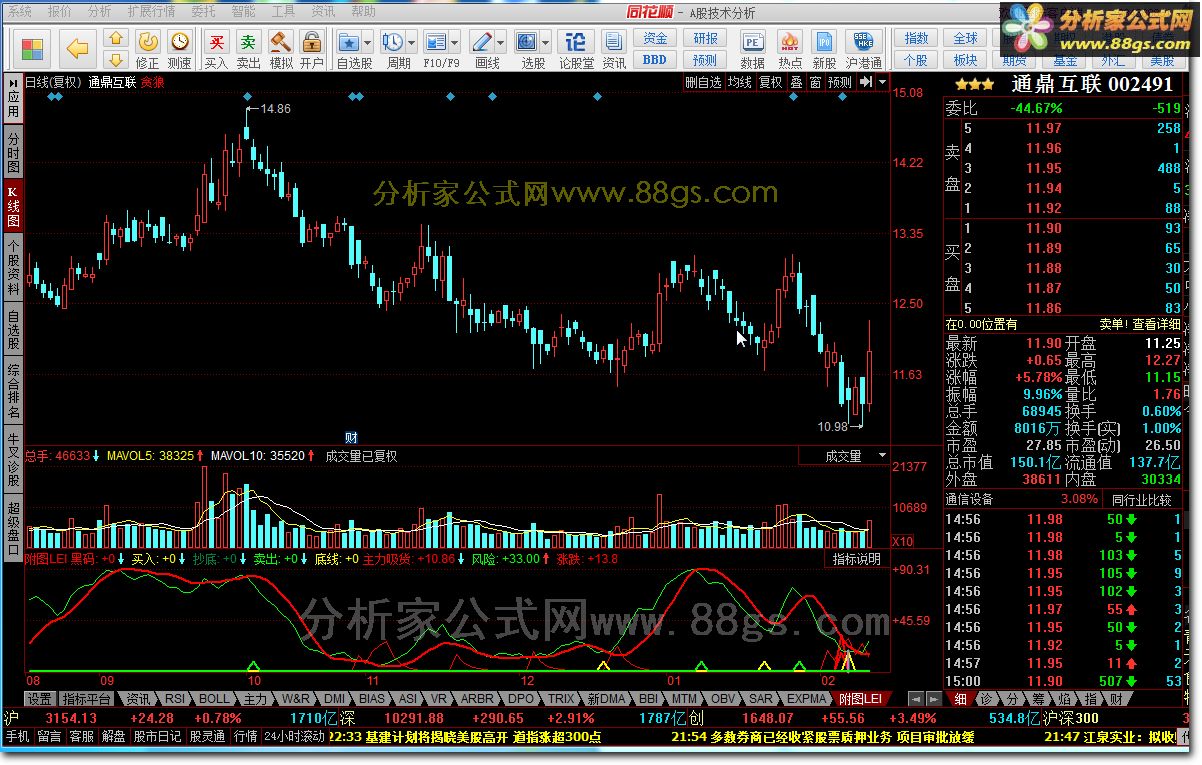
Task: Expand the dropdown arrow beside 画线
Action: [x=501, y=43]
